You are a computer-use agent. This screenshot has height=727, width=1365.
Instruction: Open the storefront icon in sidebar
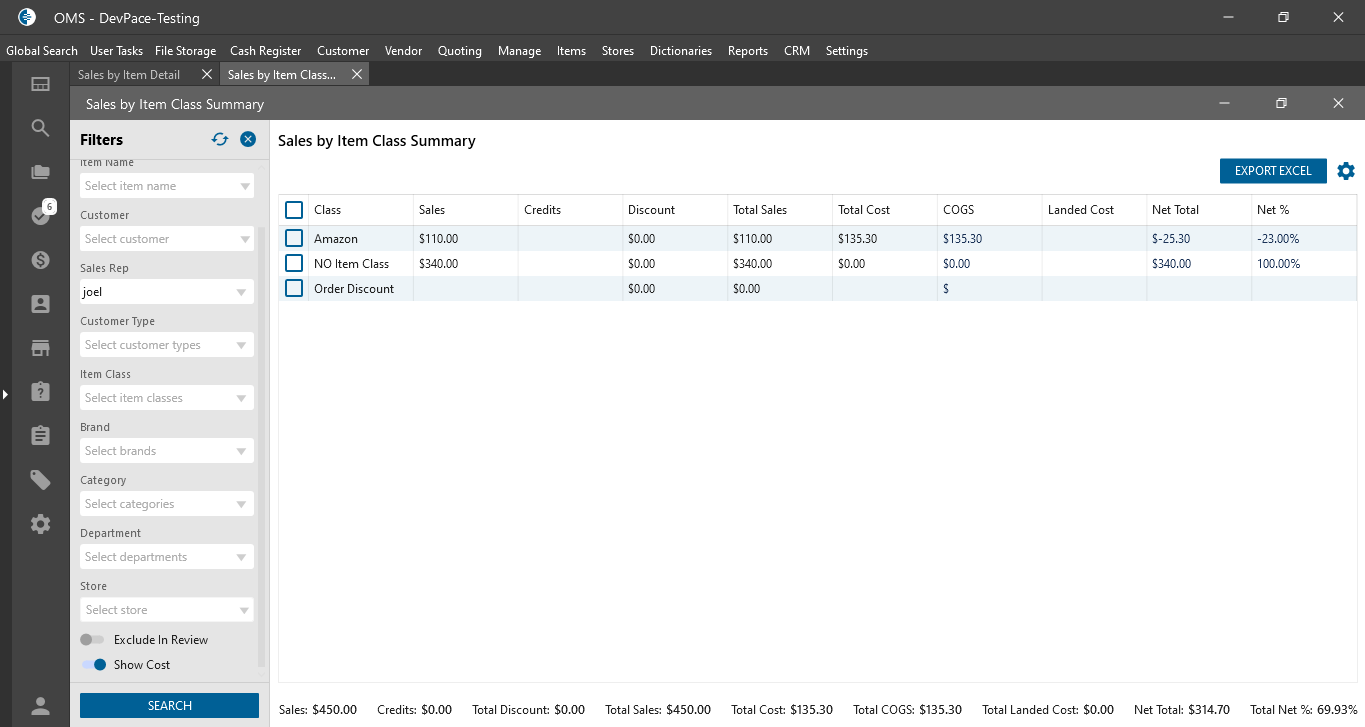pyautogui.click(x=40, y=348)
